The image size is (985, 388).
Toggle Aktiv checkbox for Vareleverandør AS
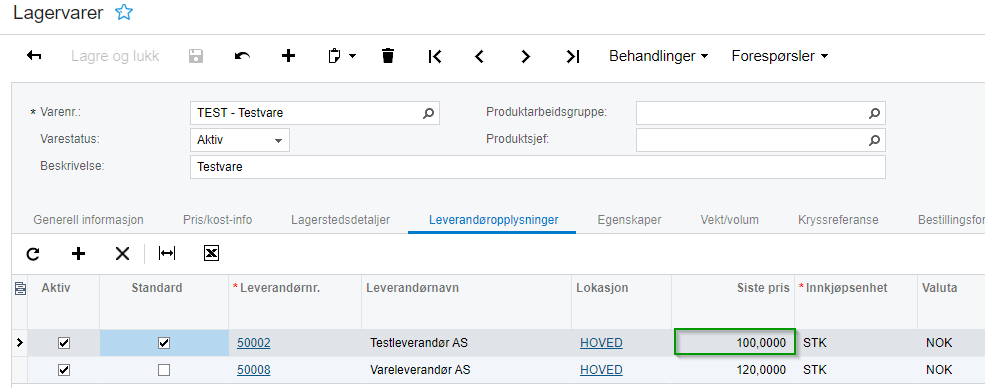(x=63, y=370)
